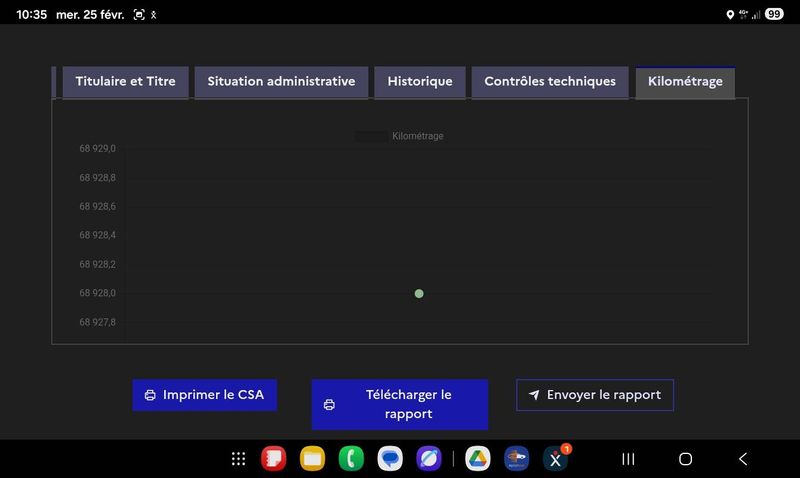Click the Imprimer le CSA button

coord(205,395)
